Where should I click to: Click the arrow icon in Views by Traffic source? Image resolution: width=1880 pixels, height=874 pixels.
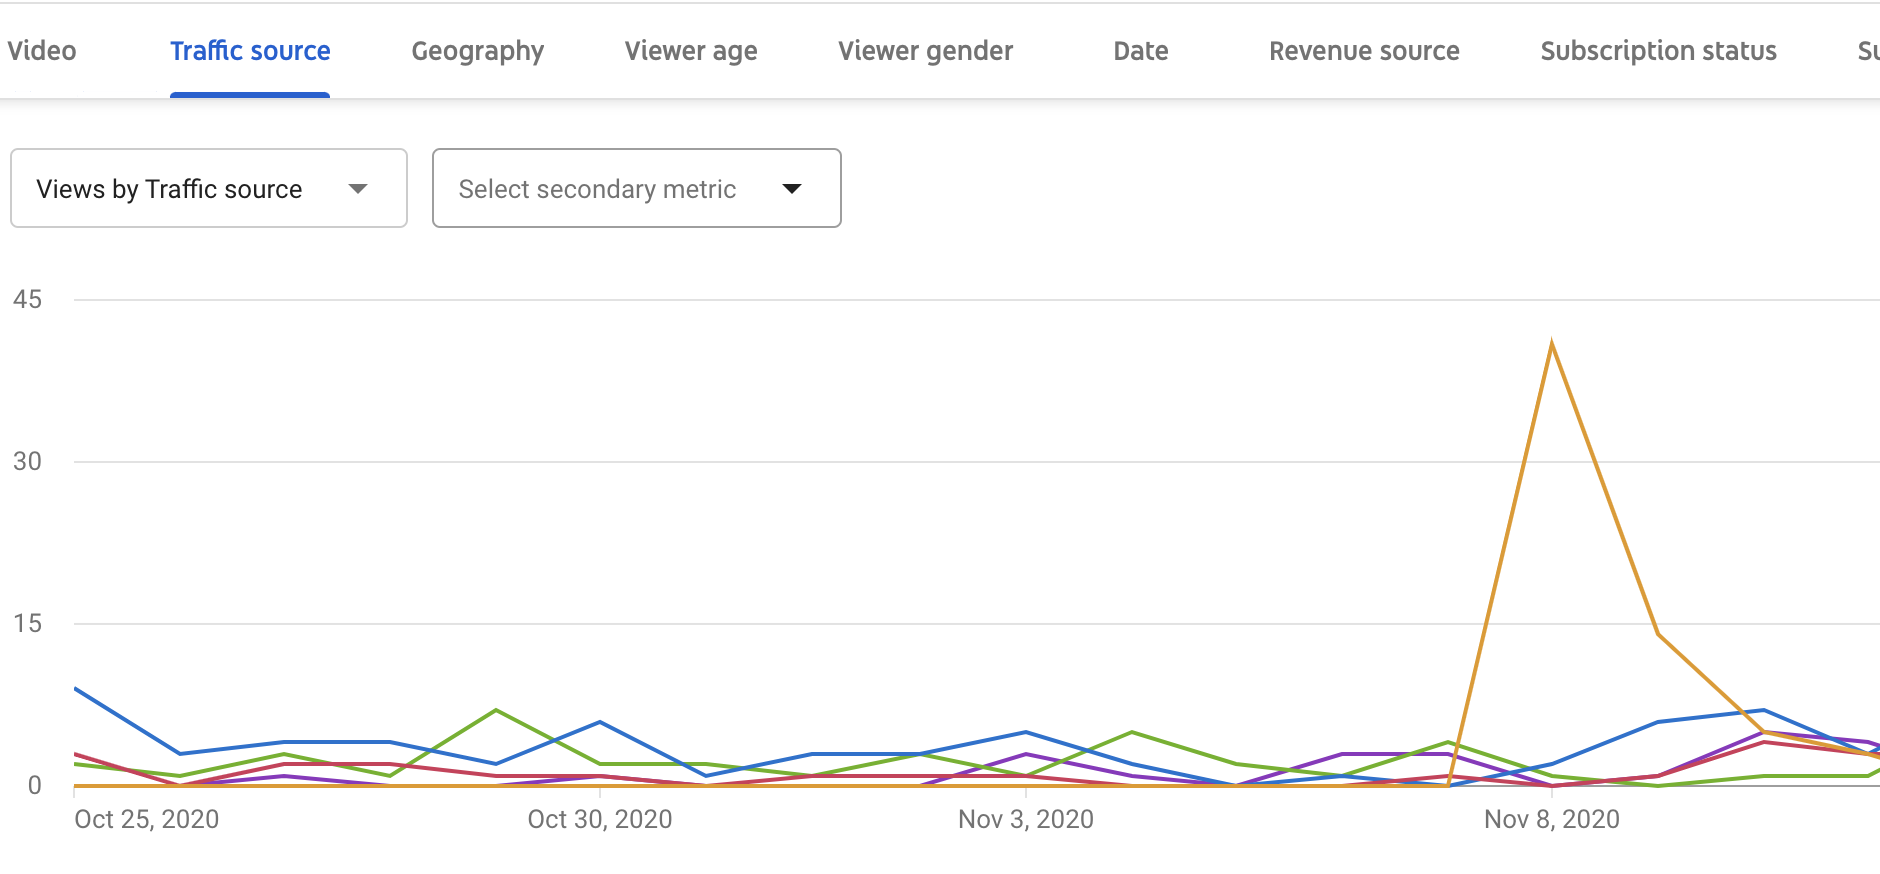[358, 189]
